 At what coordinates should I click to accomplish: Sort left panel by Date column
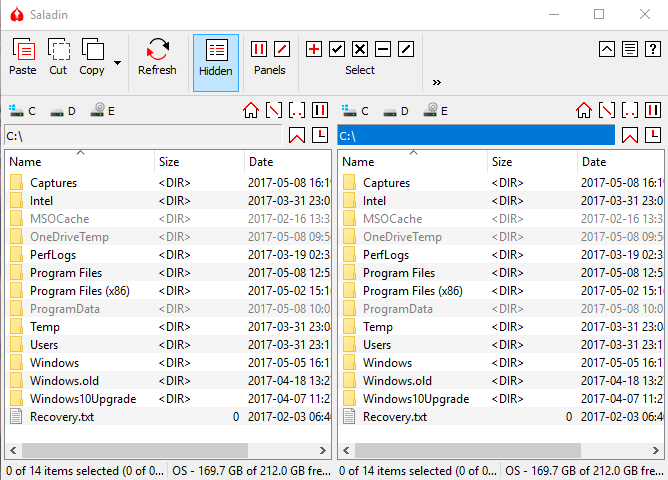[x=288, y=162]
